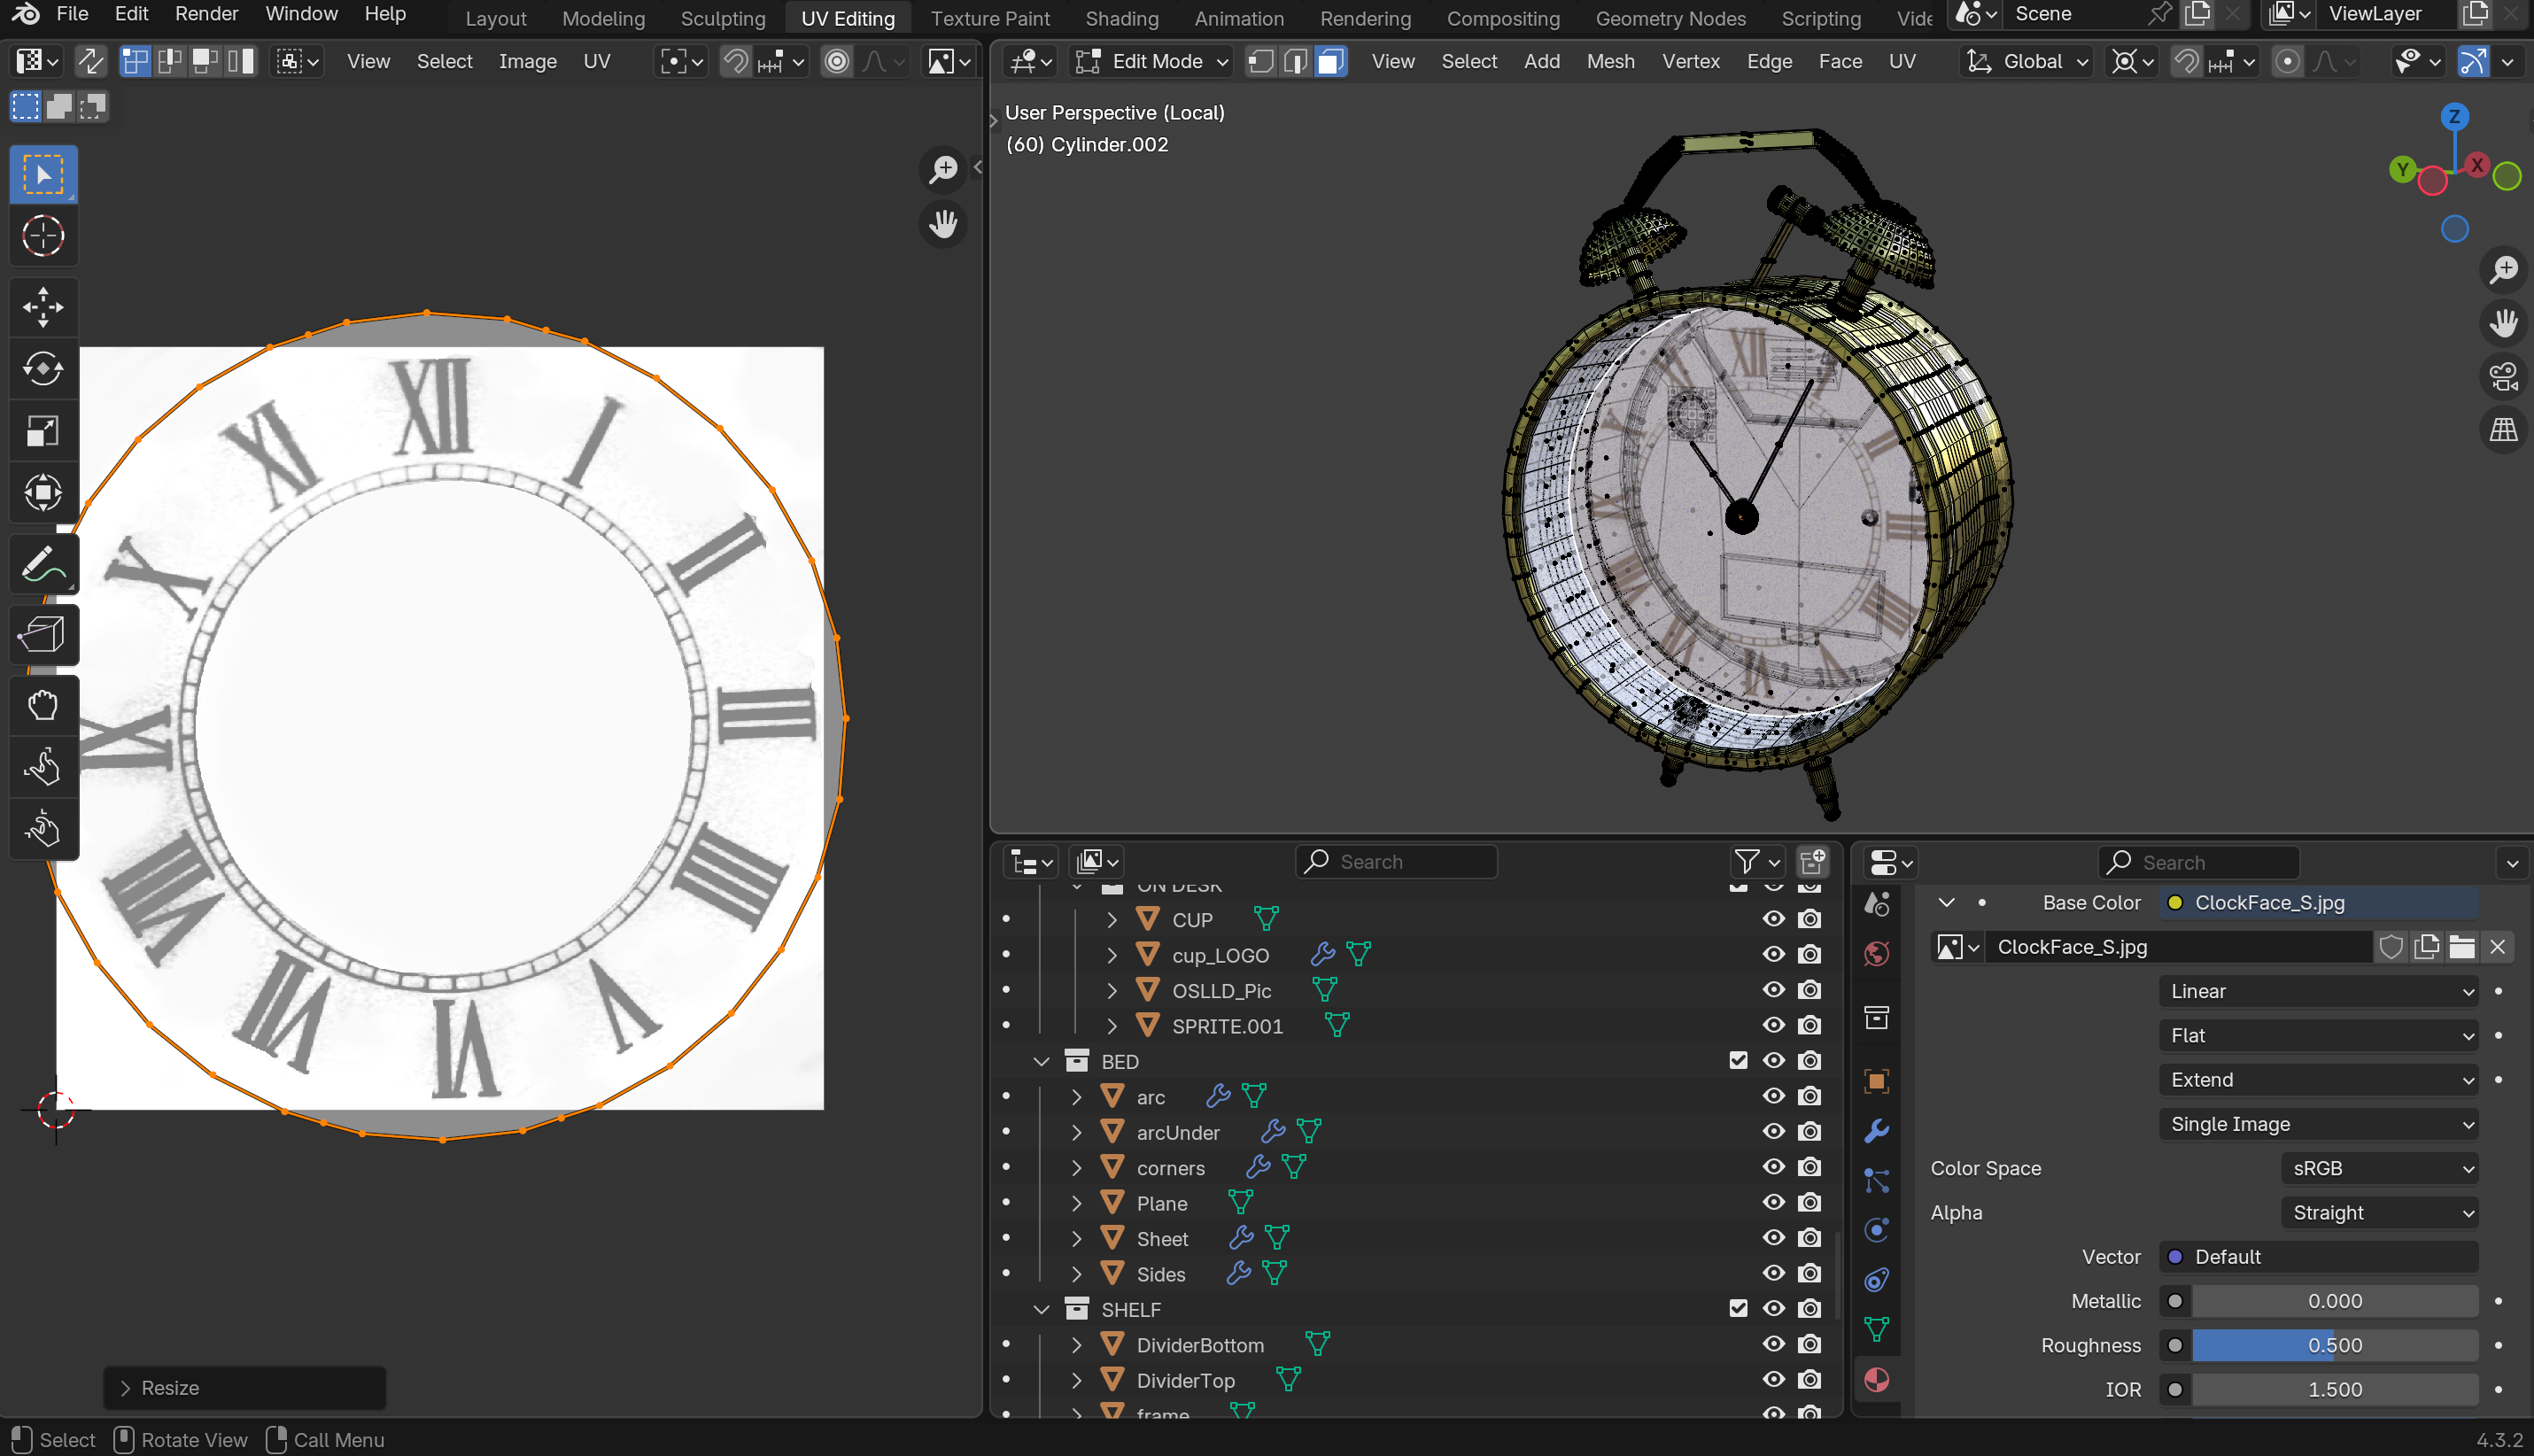Open the sRGB color space dropdown
Viewport: 2534px width, 1456px height.
(2380, 1168)
